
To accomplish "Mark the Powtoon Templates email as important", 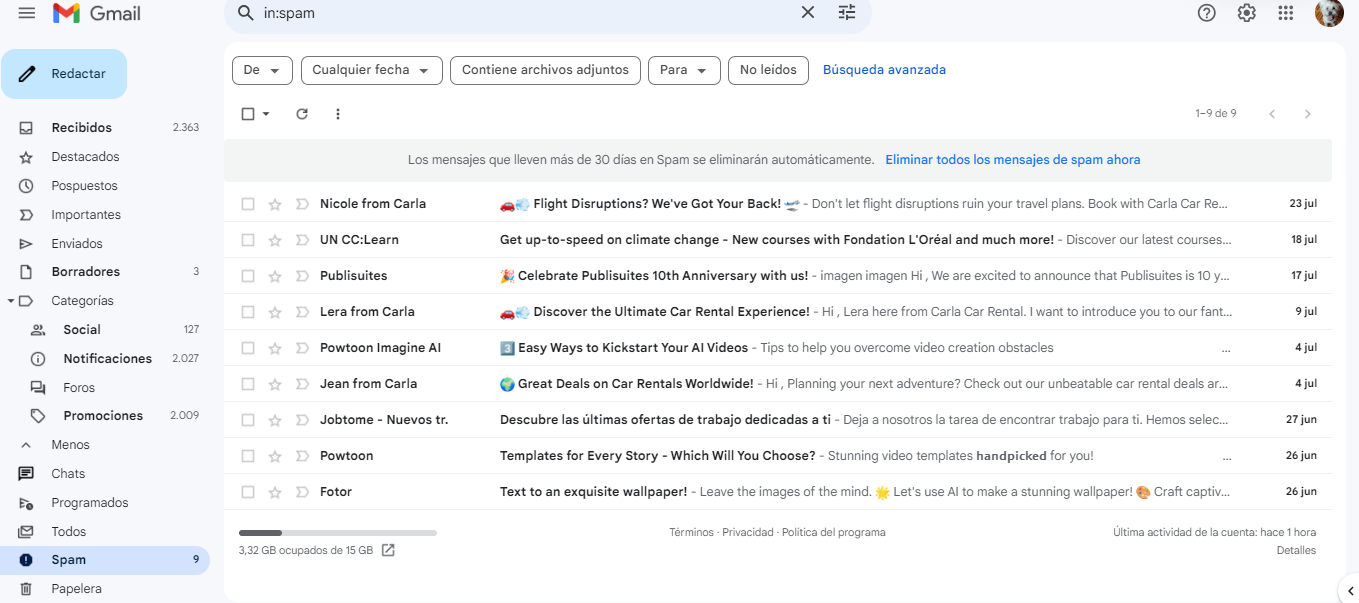I will coord(302,456).
